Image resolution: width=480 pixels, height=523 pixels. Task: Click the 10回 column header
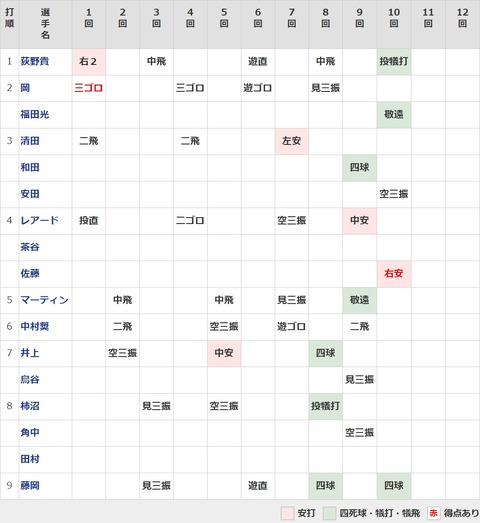[x=394, y=18]
